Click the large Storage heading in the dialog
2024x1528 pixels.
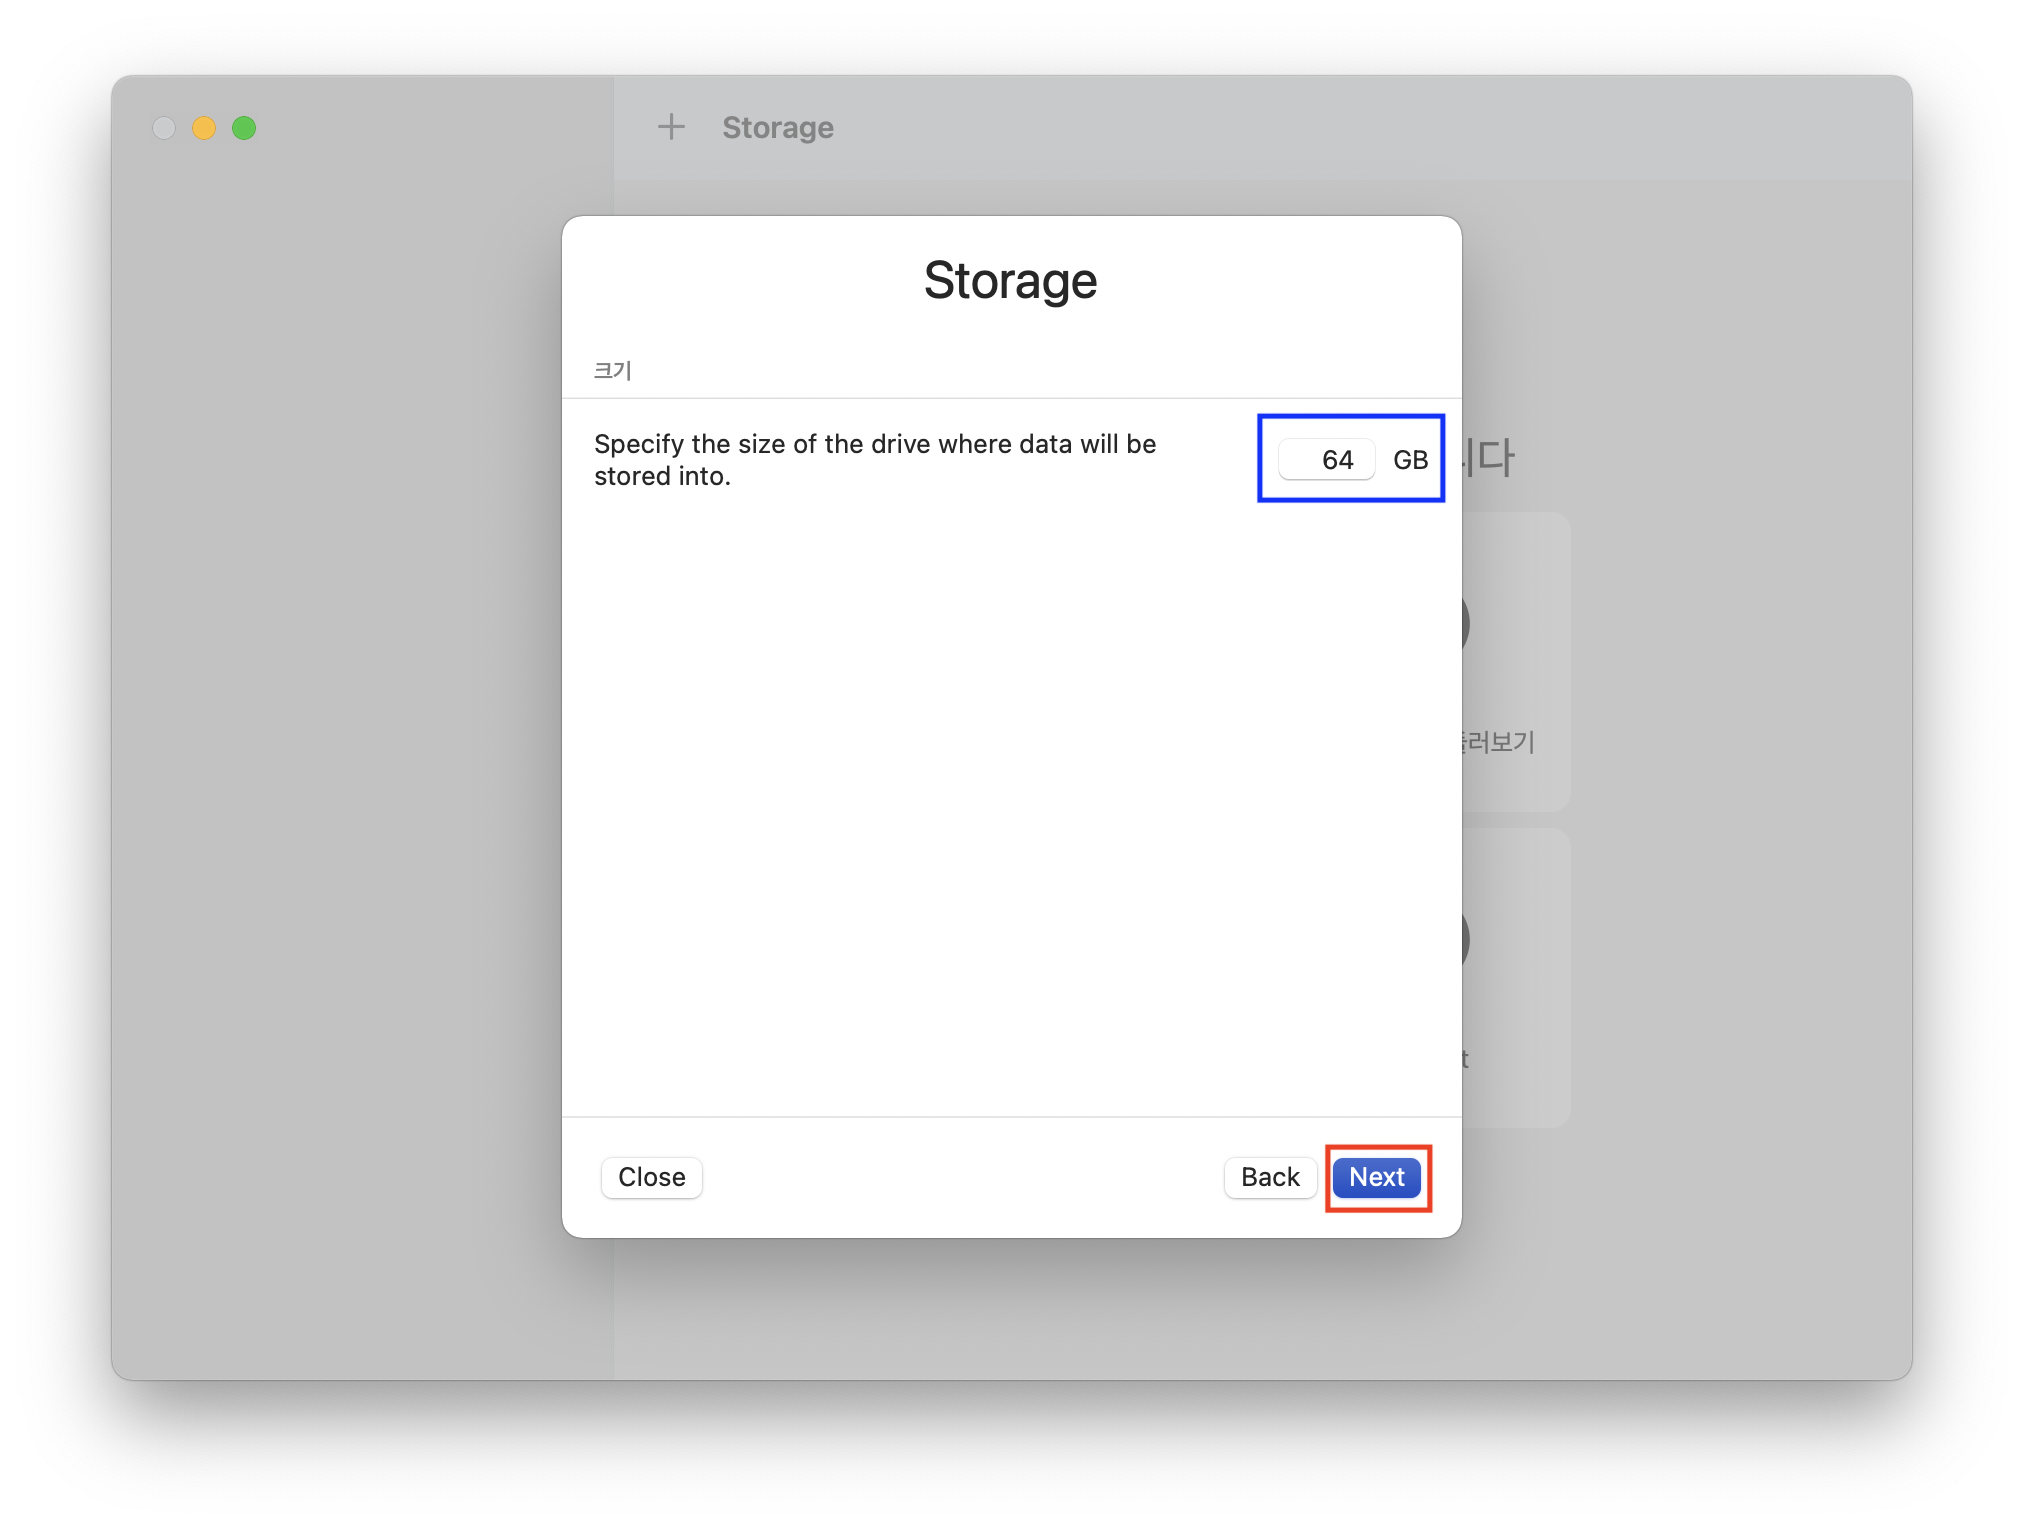pyautogui.click(x=1010, y=281)
